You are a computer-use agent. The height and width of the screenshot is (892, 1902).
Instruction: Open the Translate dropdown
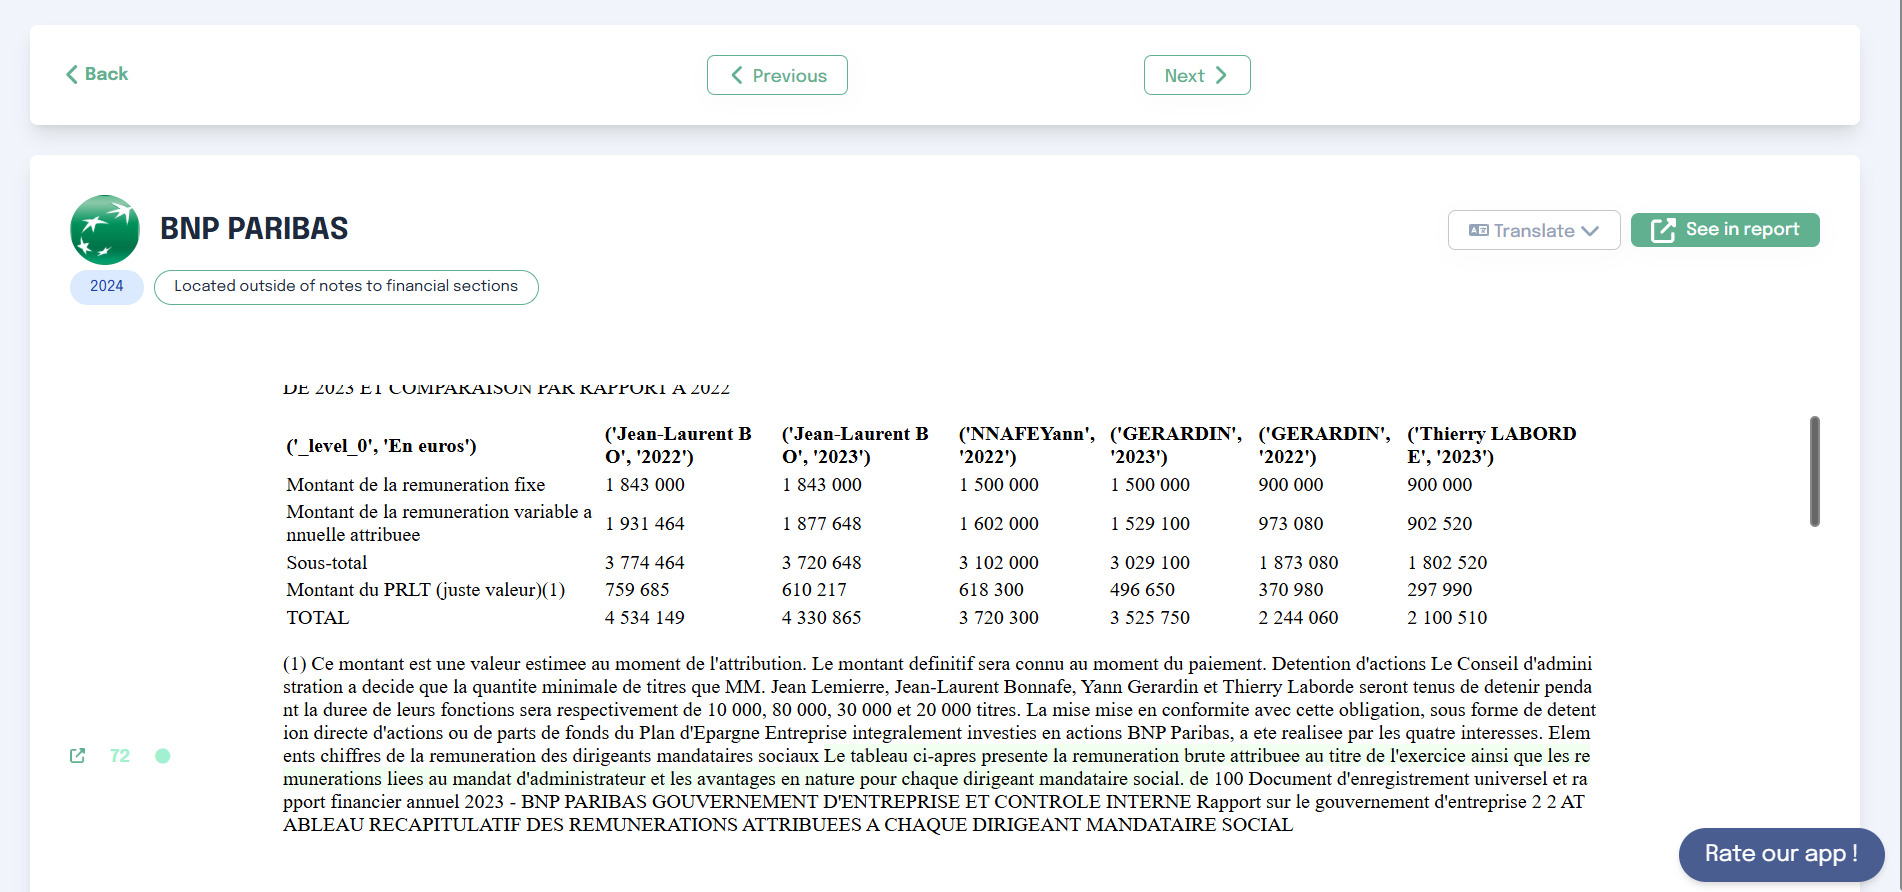click(1533, 231)
